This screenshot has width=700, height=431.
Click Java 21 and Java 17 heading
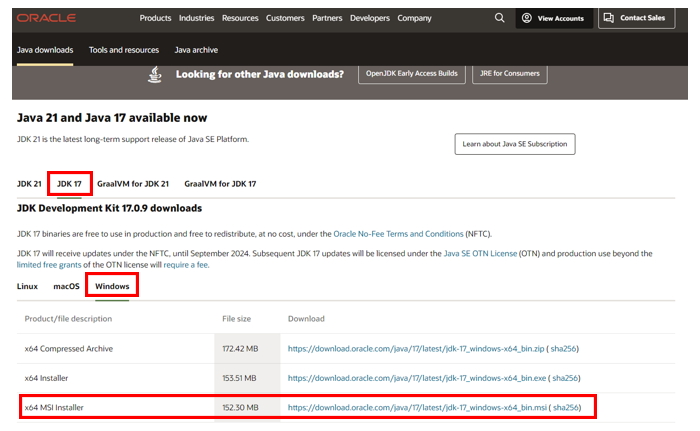point(112,117)
